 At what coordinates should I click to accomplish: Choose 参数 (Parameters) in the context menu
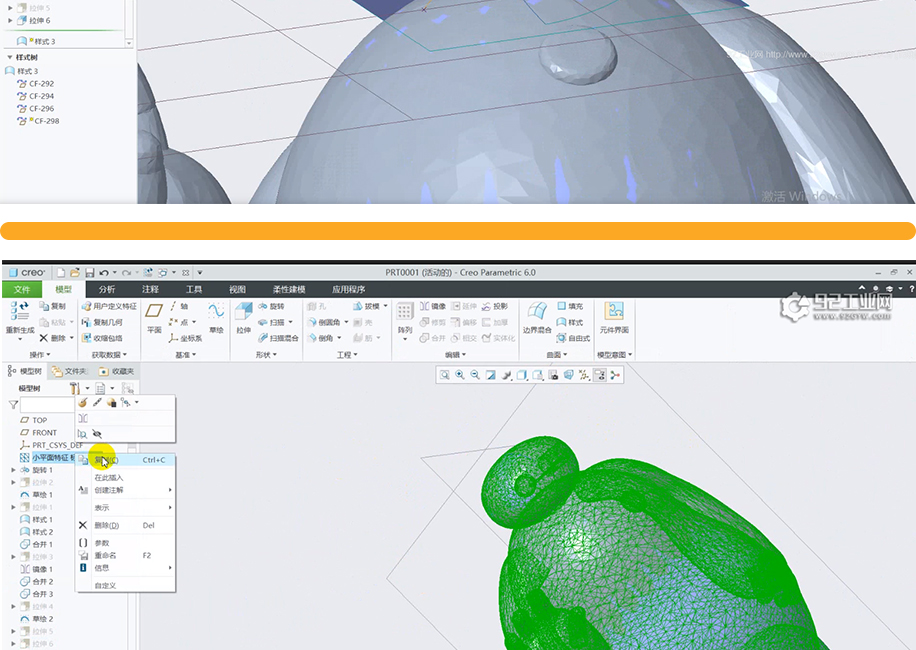[126, 543]
